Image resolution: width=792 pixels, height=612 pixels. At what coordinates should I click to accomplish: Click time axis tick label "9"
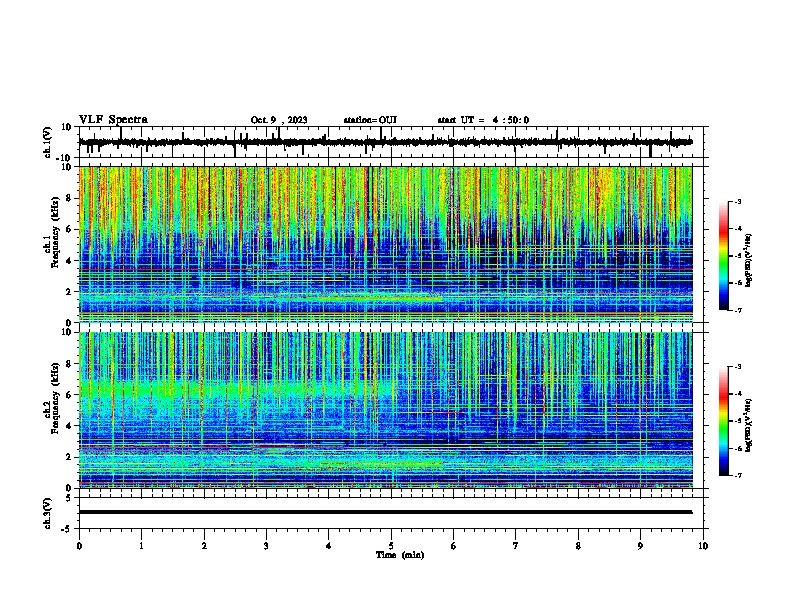tap(640, 546)
